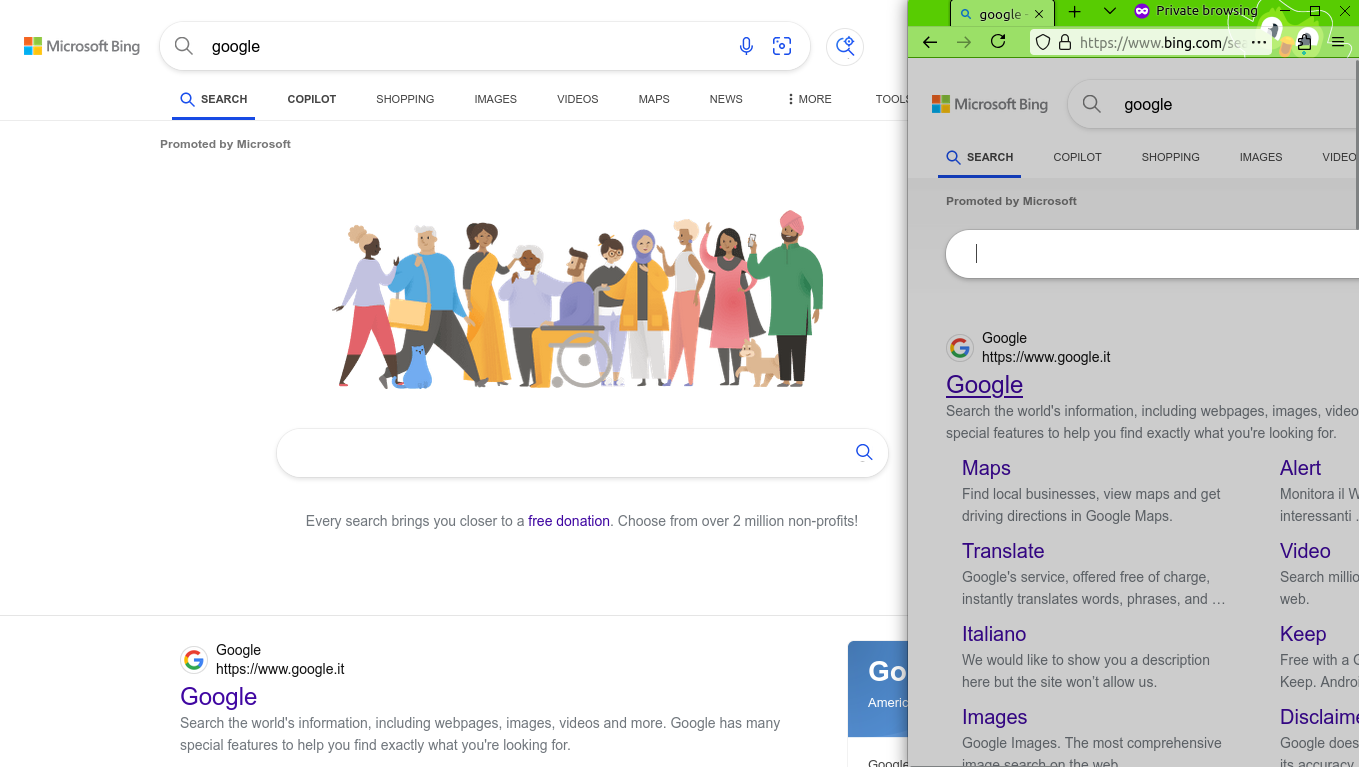
Task: Open the extensions puzzle-piece icon
Action: click(1304, 42)
